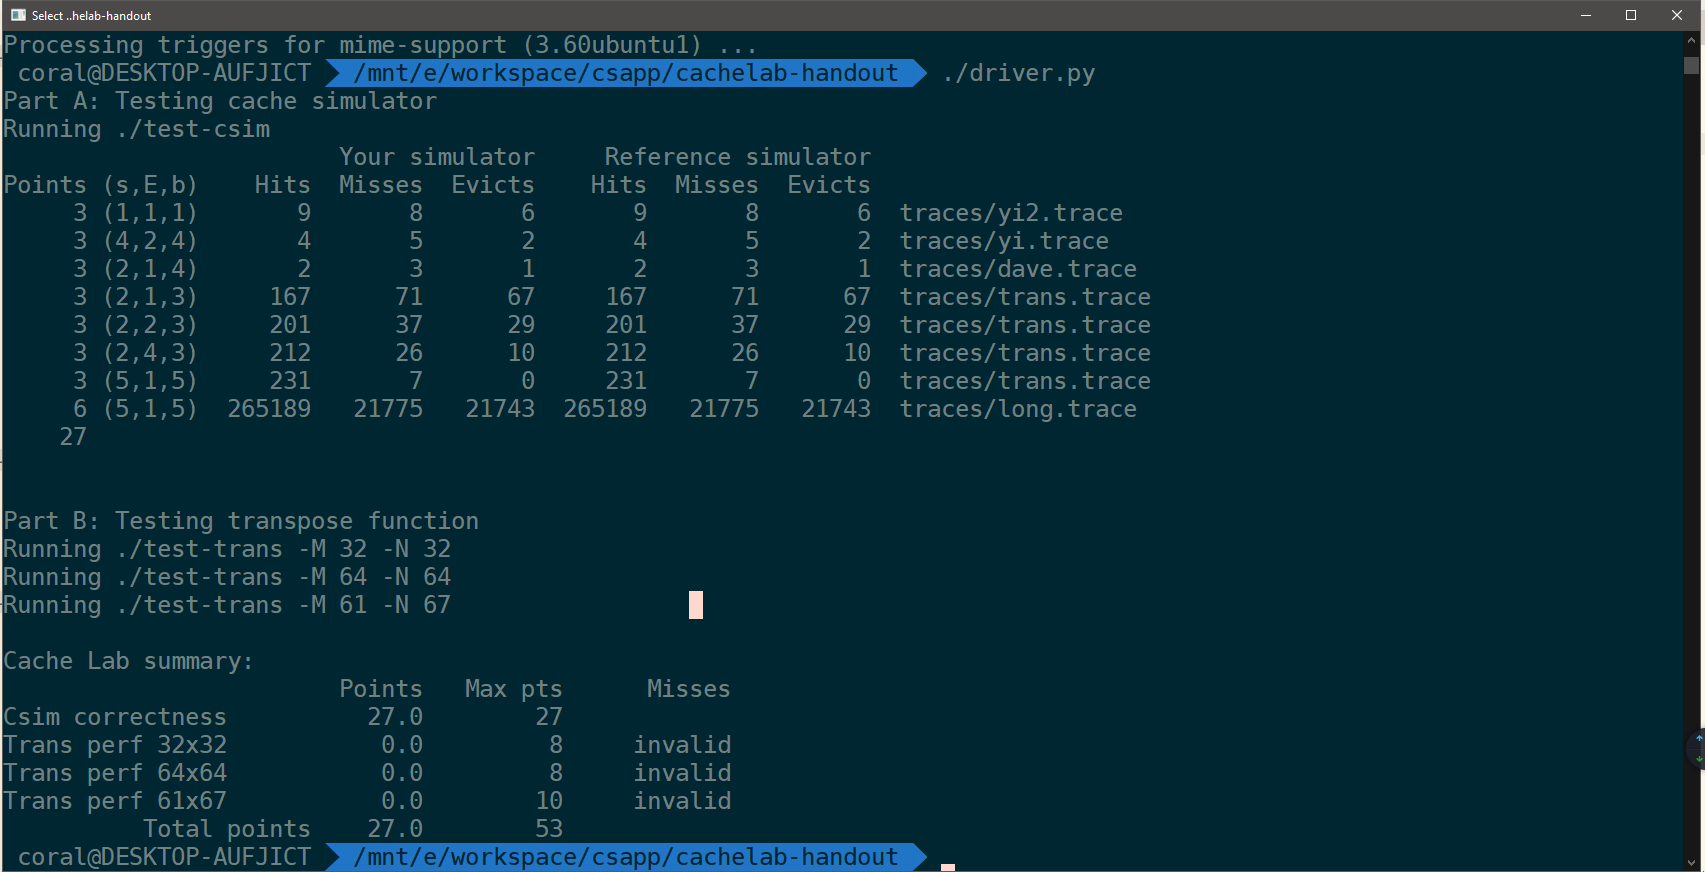The width and height of the screenshot is (1705, 872).
Task: Click the 'Trans perf 32x32' row label
Action: 115,745
